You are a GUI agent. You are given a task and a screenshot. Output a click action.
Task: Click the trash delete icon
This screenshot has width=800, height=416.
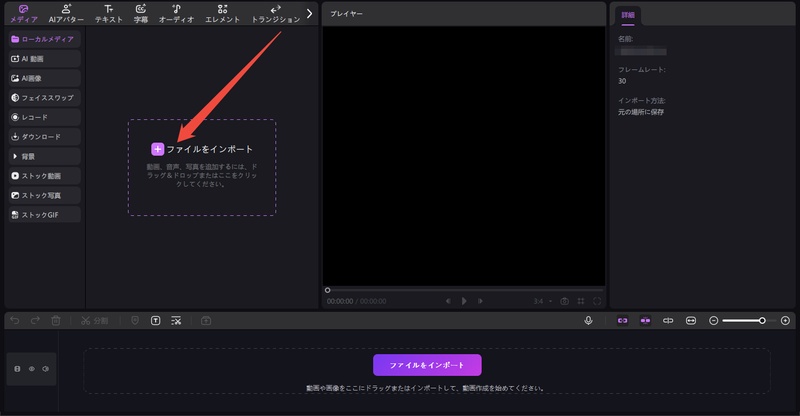pyautogui.click(x=56, y=321)
